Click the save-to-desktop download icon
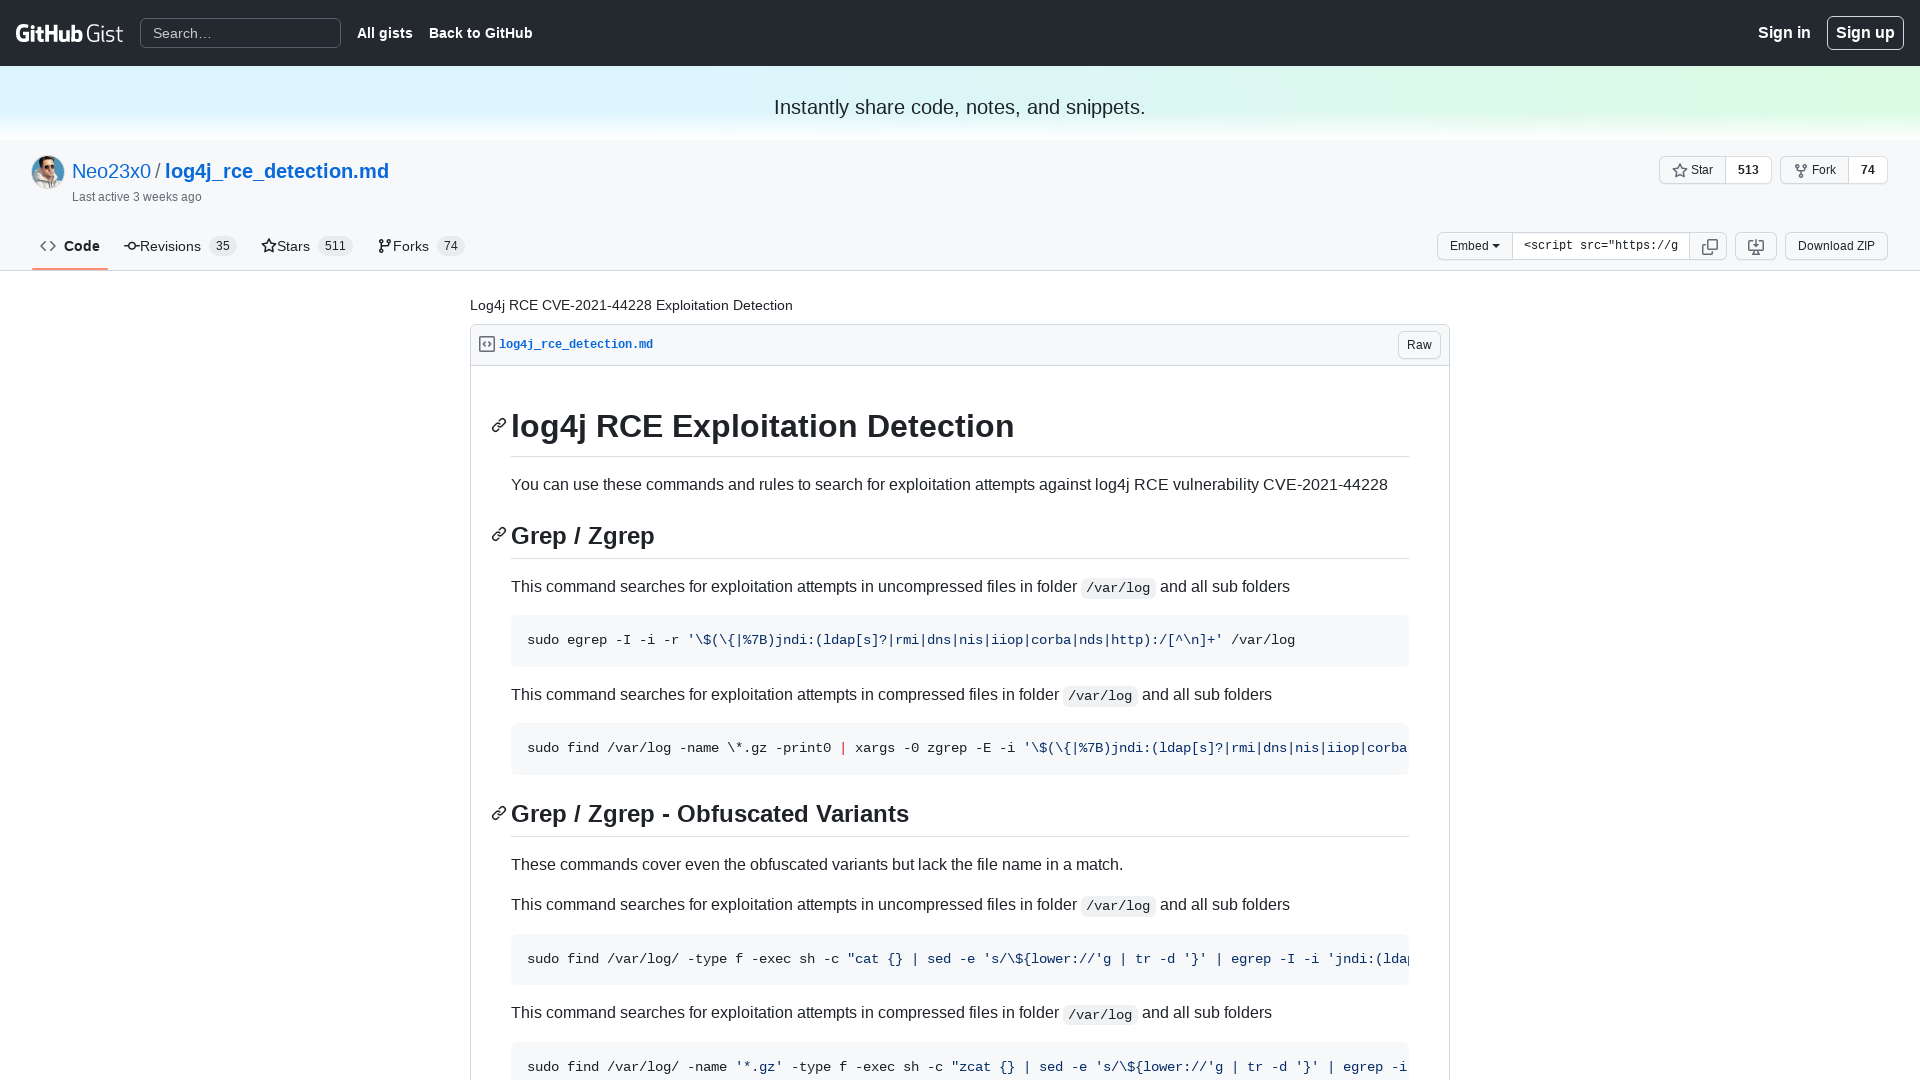This screenshot has width=1920, height=1080. point(1756,246)
